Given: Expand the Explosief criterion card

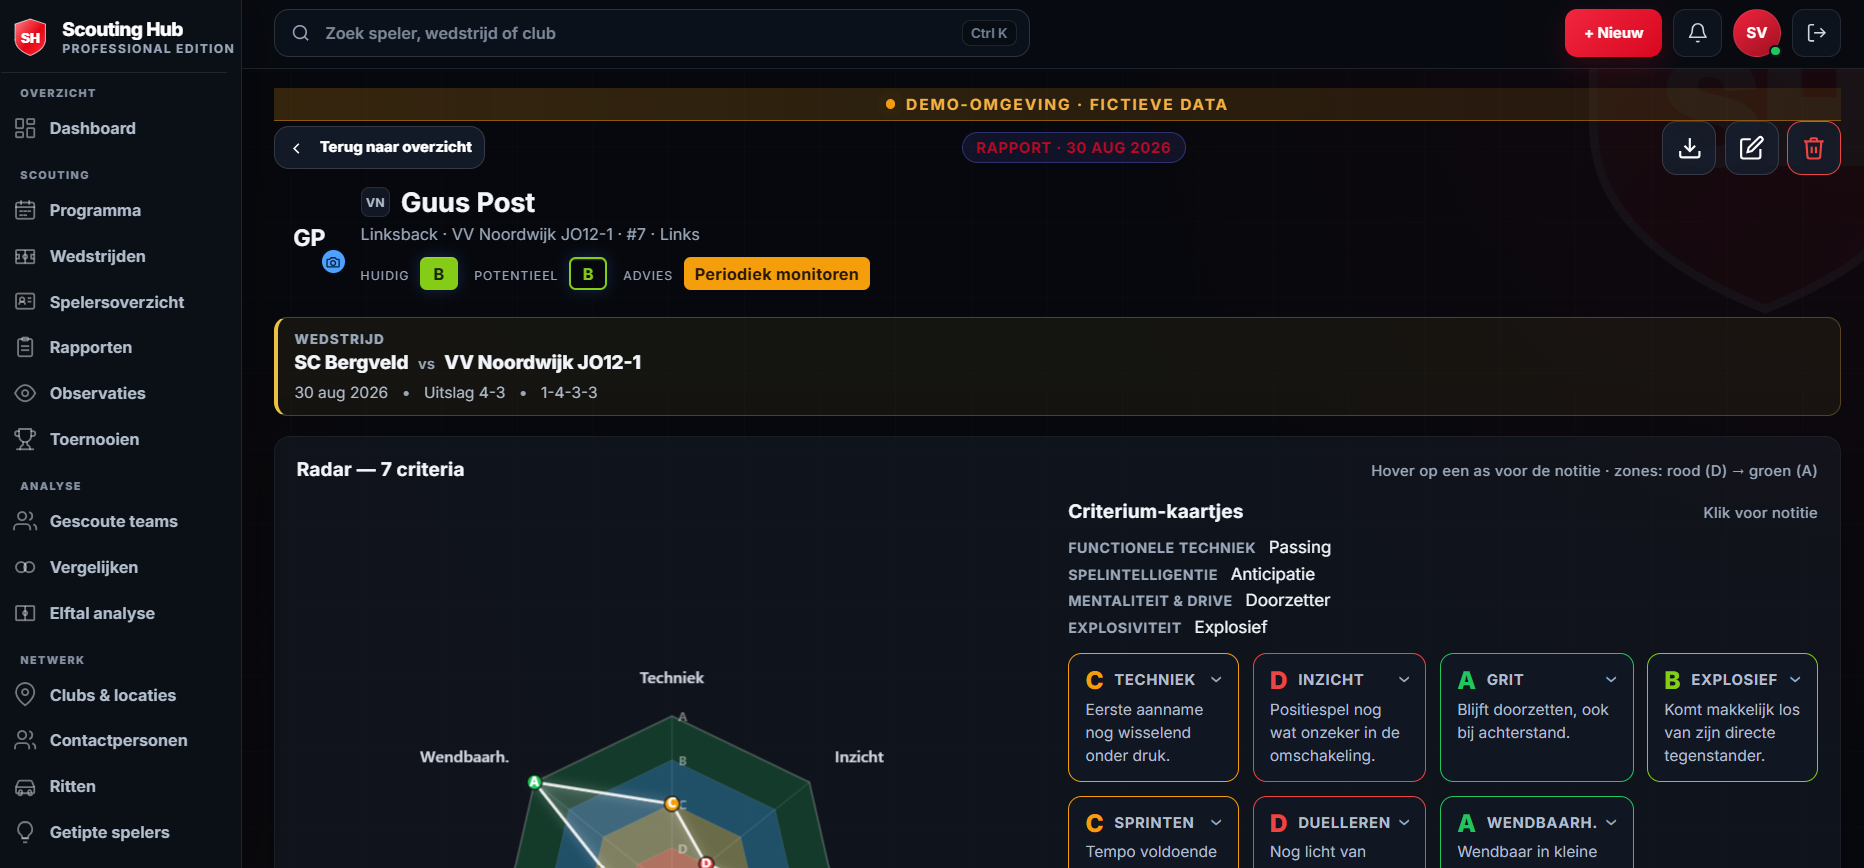Looking at the screenshot, I should 1732,717.
